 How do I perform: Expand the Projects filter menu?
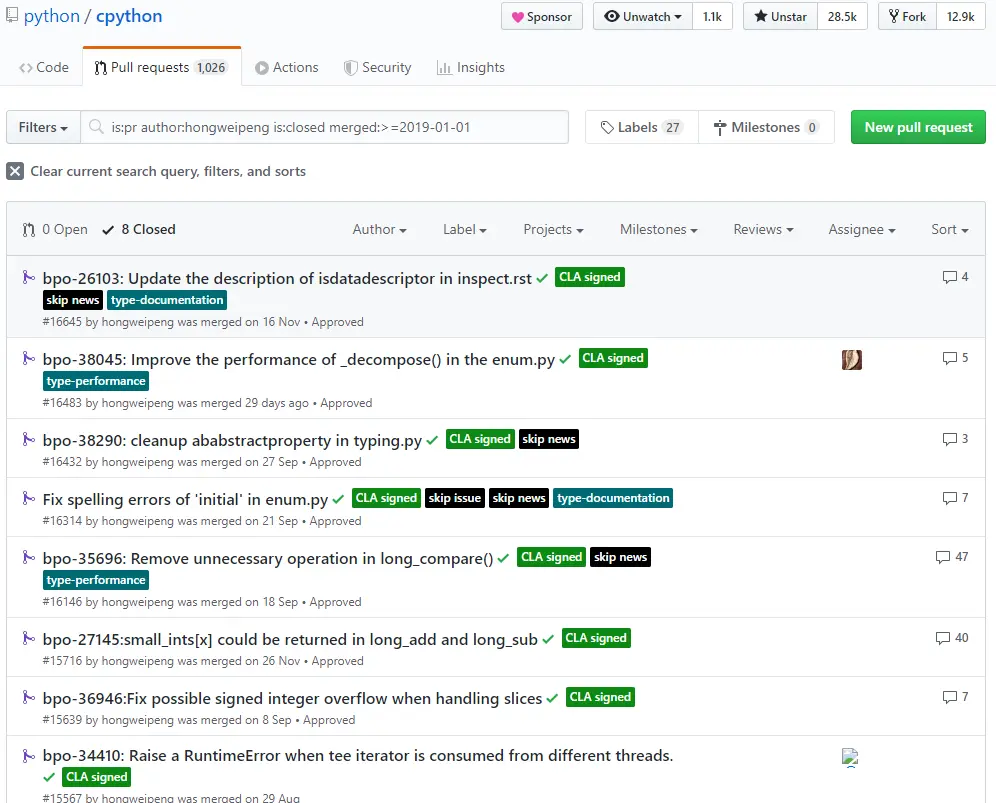[553, 229]
